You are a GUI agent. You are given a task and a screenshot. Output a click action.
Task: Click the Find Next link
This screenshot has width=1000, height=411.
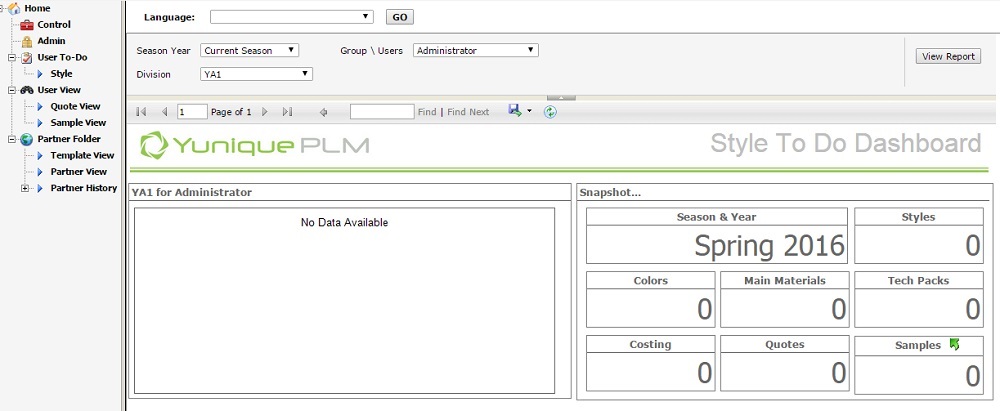pyautogui.click(x=468, y=112)
